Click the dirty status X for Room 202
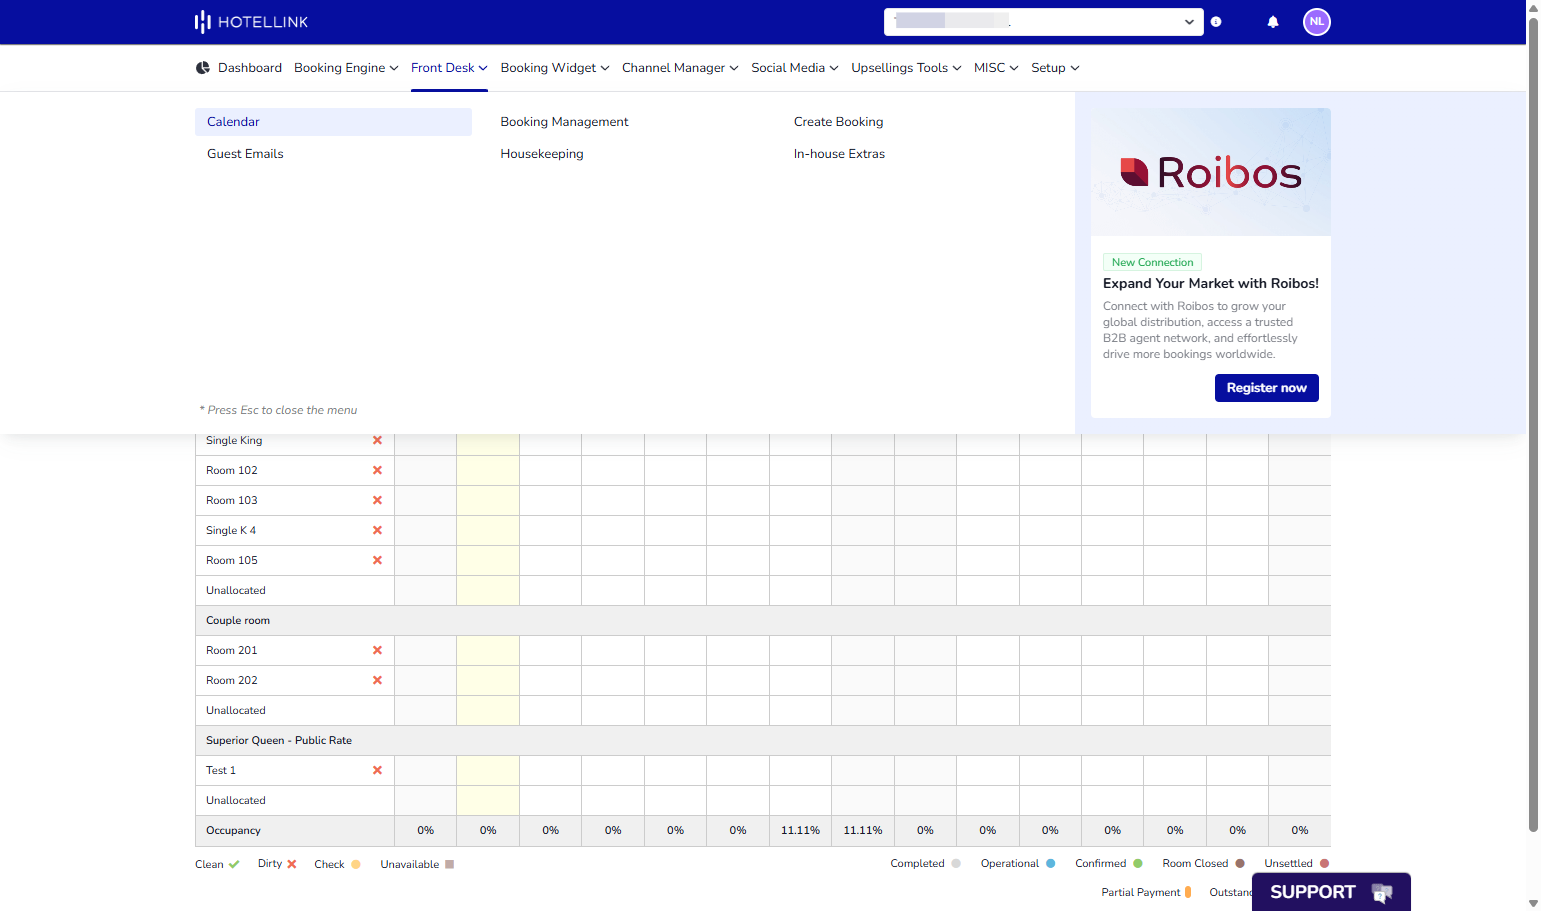Viewport: 1541px width, 911px height. click(x=377, y=680)
